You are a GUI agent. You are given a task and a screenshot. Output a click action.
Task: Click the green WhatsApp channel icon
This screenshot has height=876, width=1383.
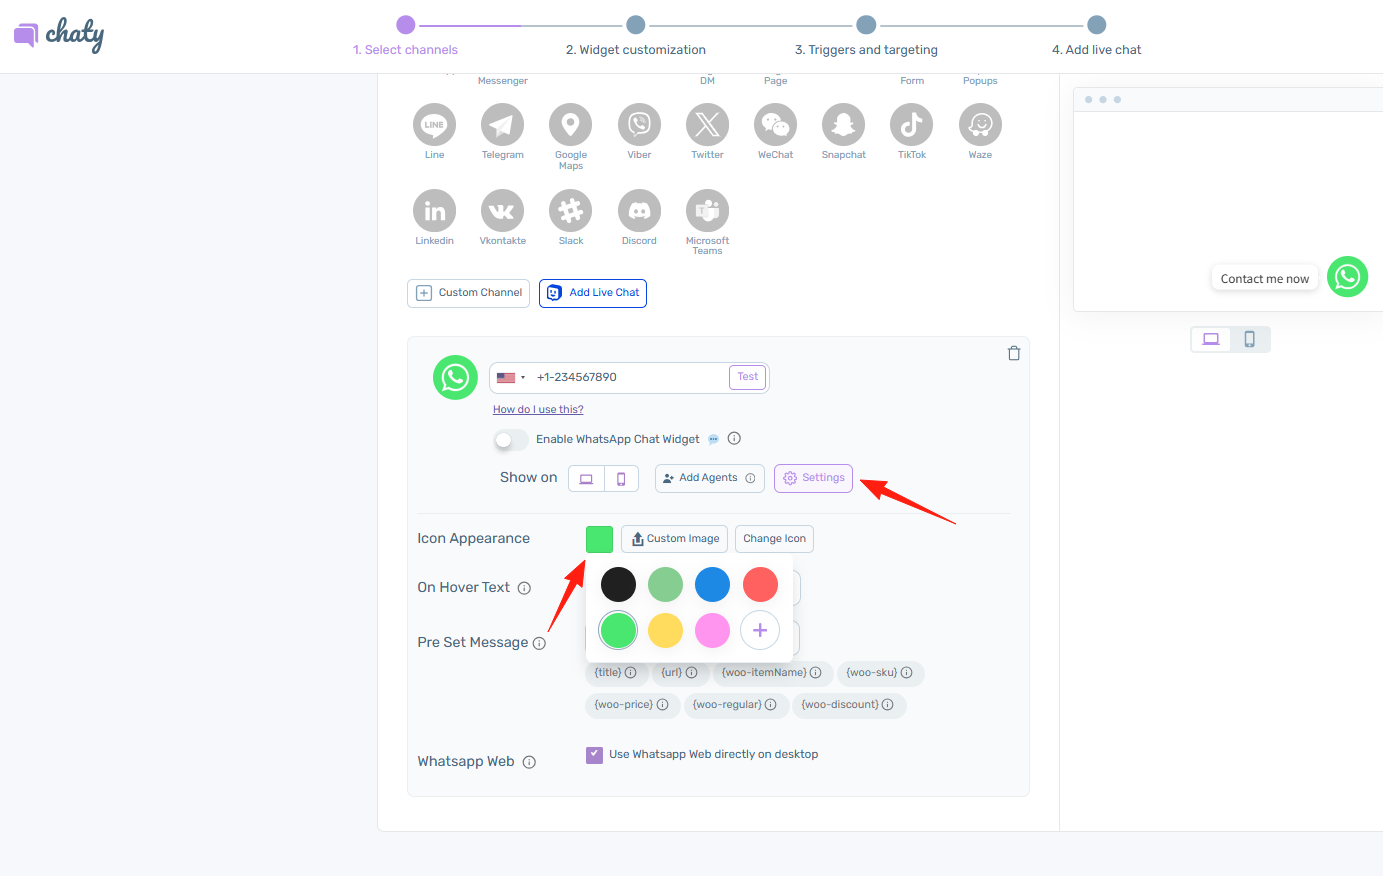tap(455, 377)
